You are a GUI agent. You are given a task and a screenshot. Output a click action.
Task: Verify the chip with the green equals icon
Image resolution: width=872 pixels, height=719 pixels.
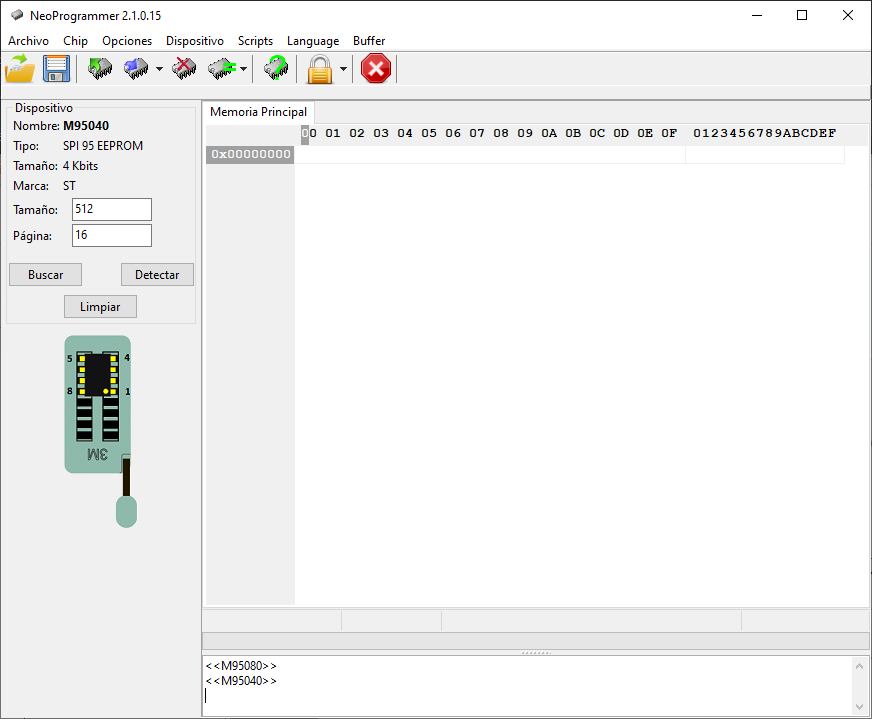[x=222, y=68]
